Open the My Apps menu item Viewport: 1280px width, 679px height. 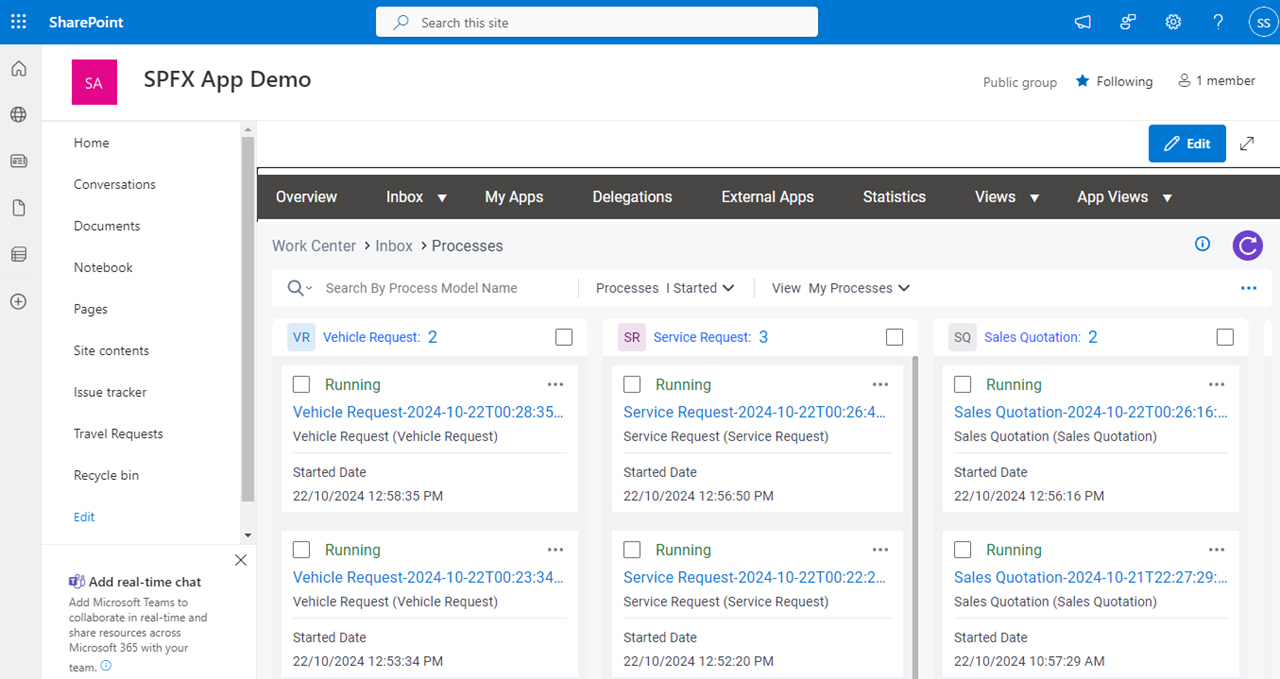click(x=514, y=197)
